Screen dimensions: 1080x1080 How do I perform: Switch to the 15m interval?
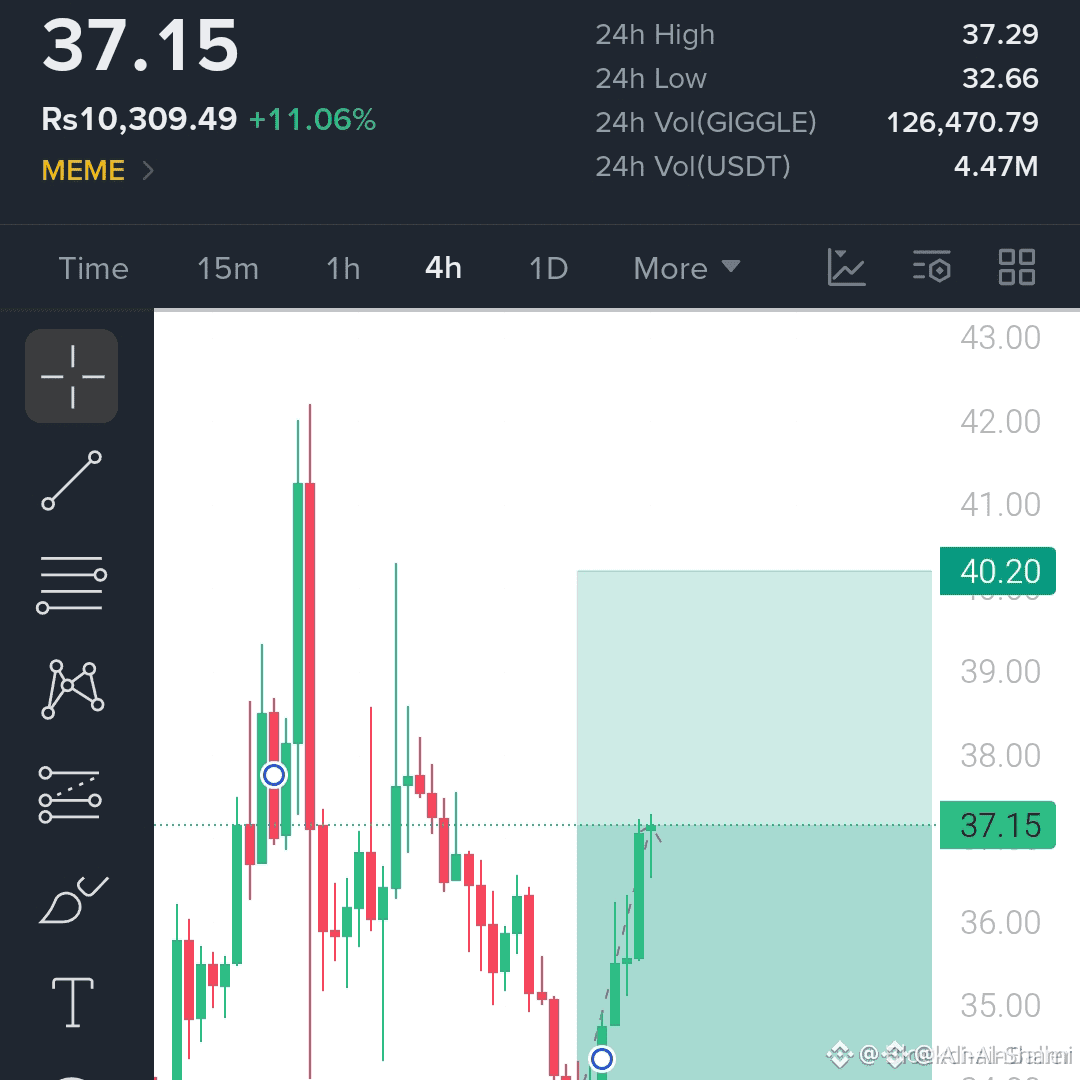[x=228, y=269]
